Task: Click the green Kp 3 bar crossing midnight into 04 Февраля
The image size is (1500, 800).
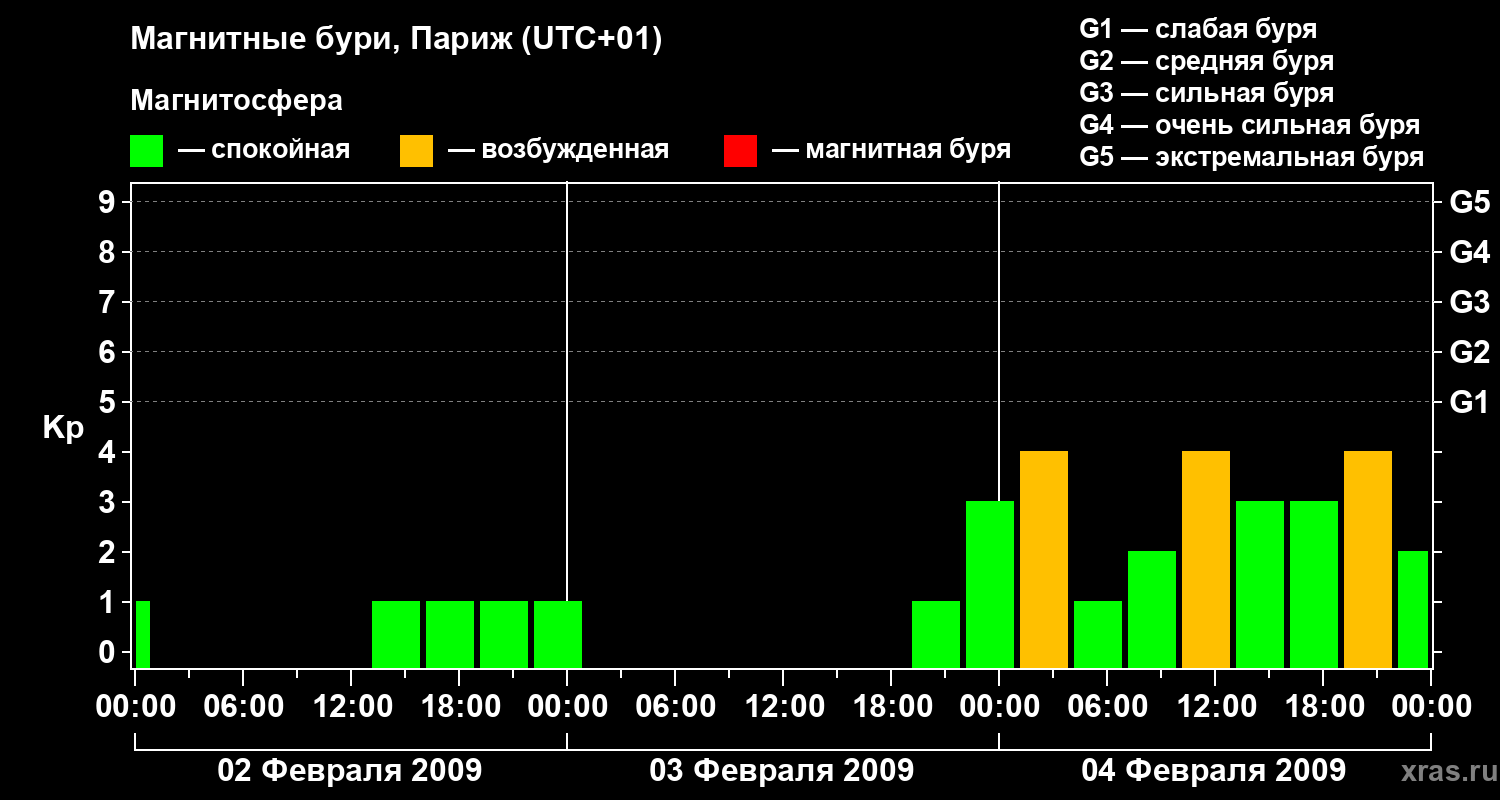Action: point(990,584)
